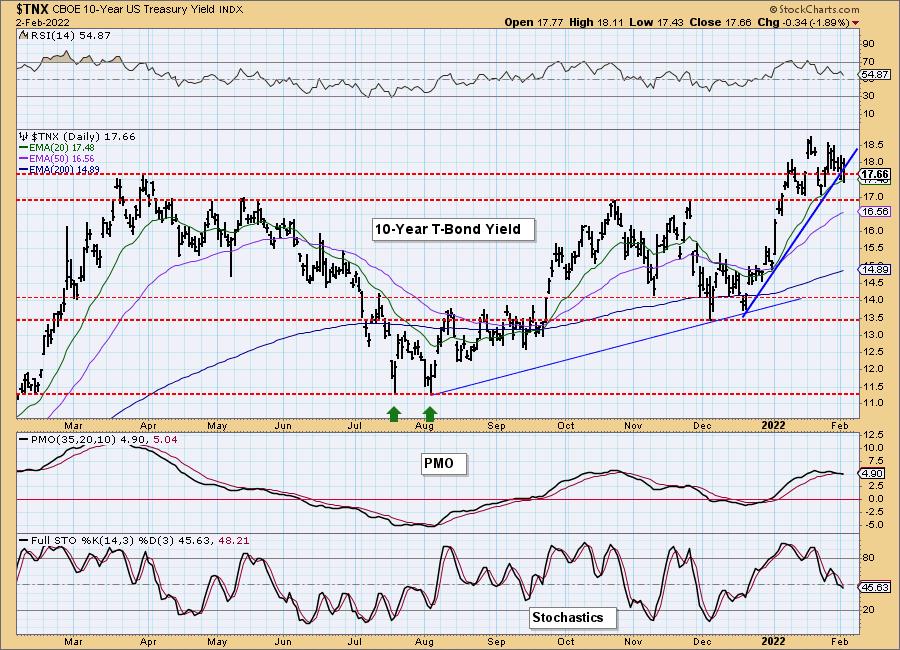Viewport: 900px width, 650px height.
Task: Click the green EMA(20) line swatch
Action: (x=22, y=148)
